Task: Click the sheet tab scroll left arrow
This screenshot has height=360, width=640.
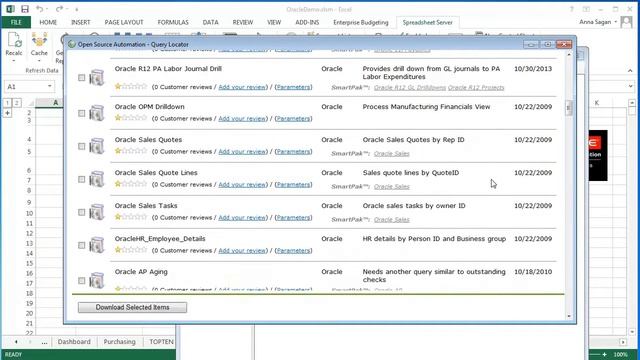Action: [x=16, y=342]
